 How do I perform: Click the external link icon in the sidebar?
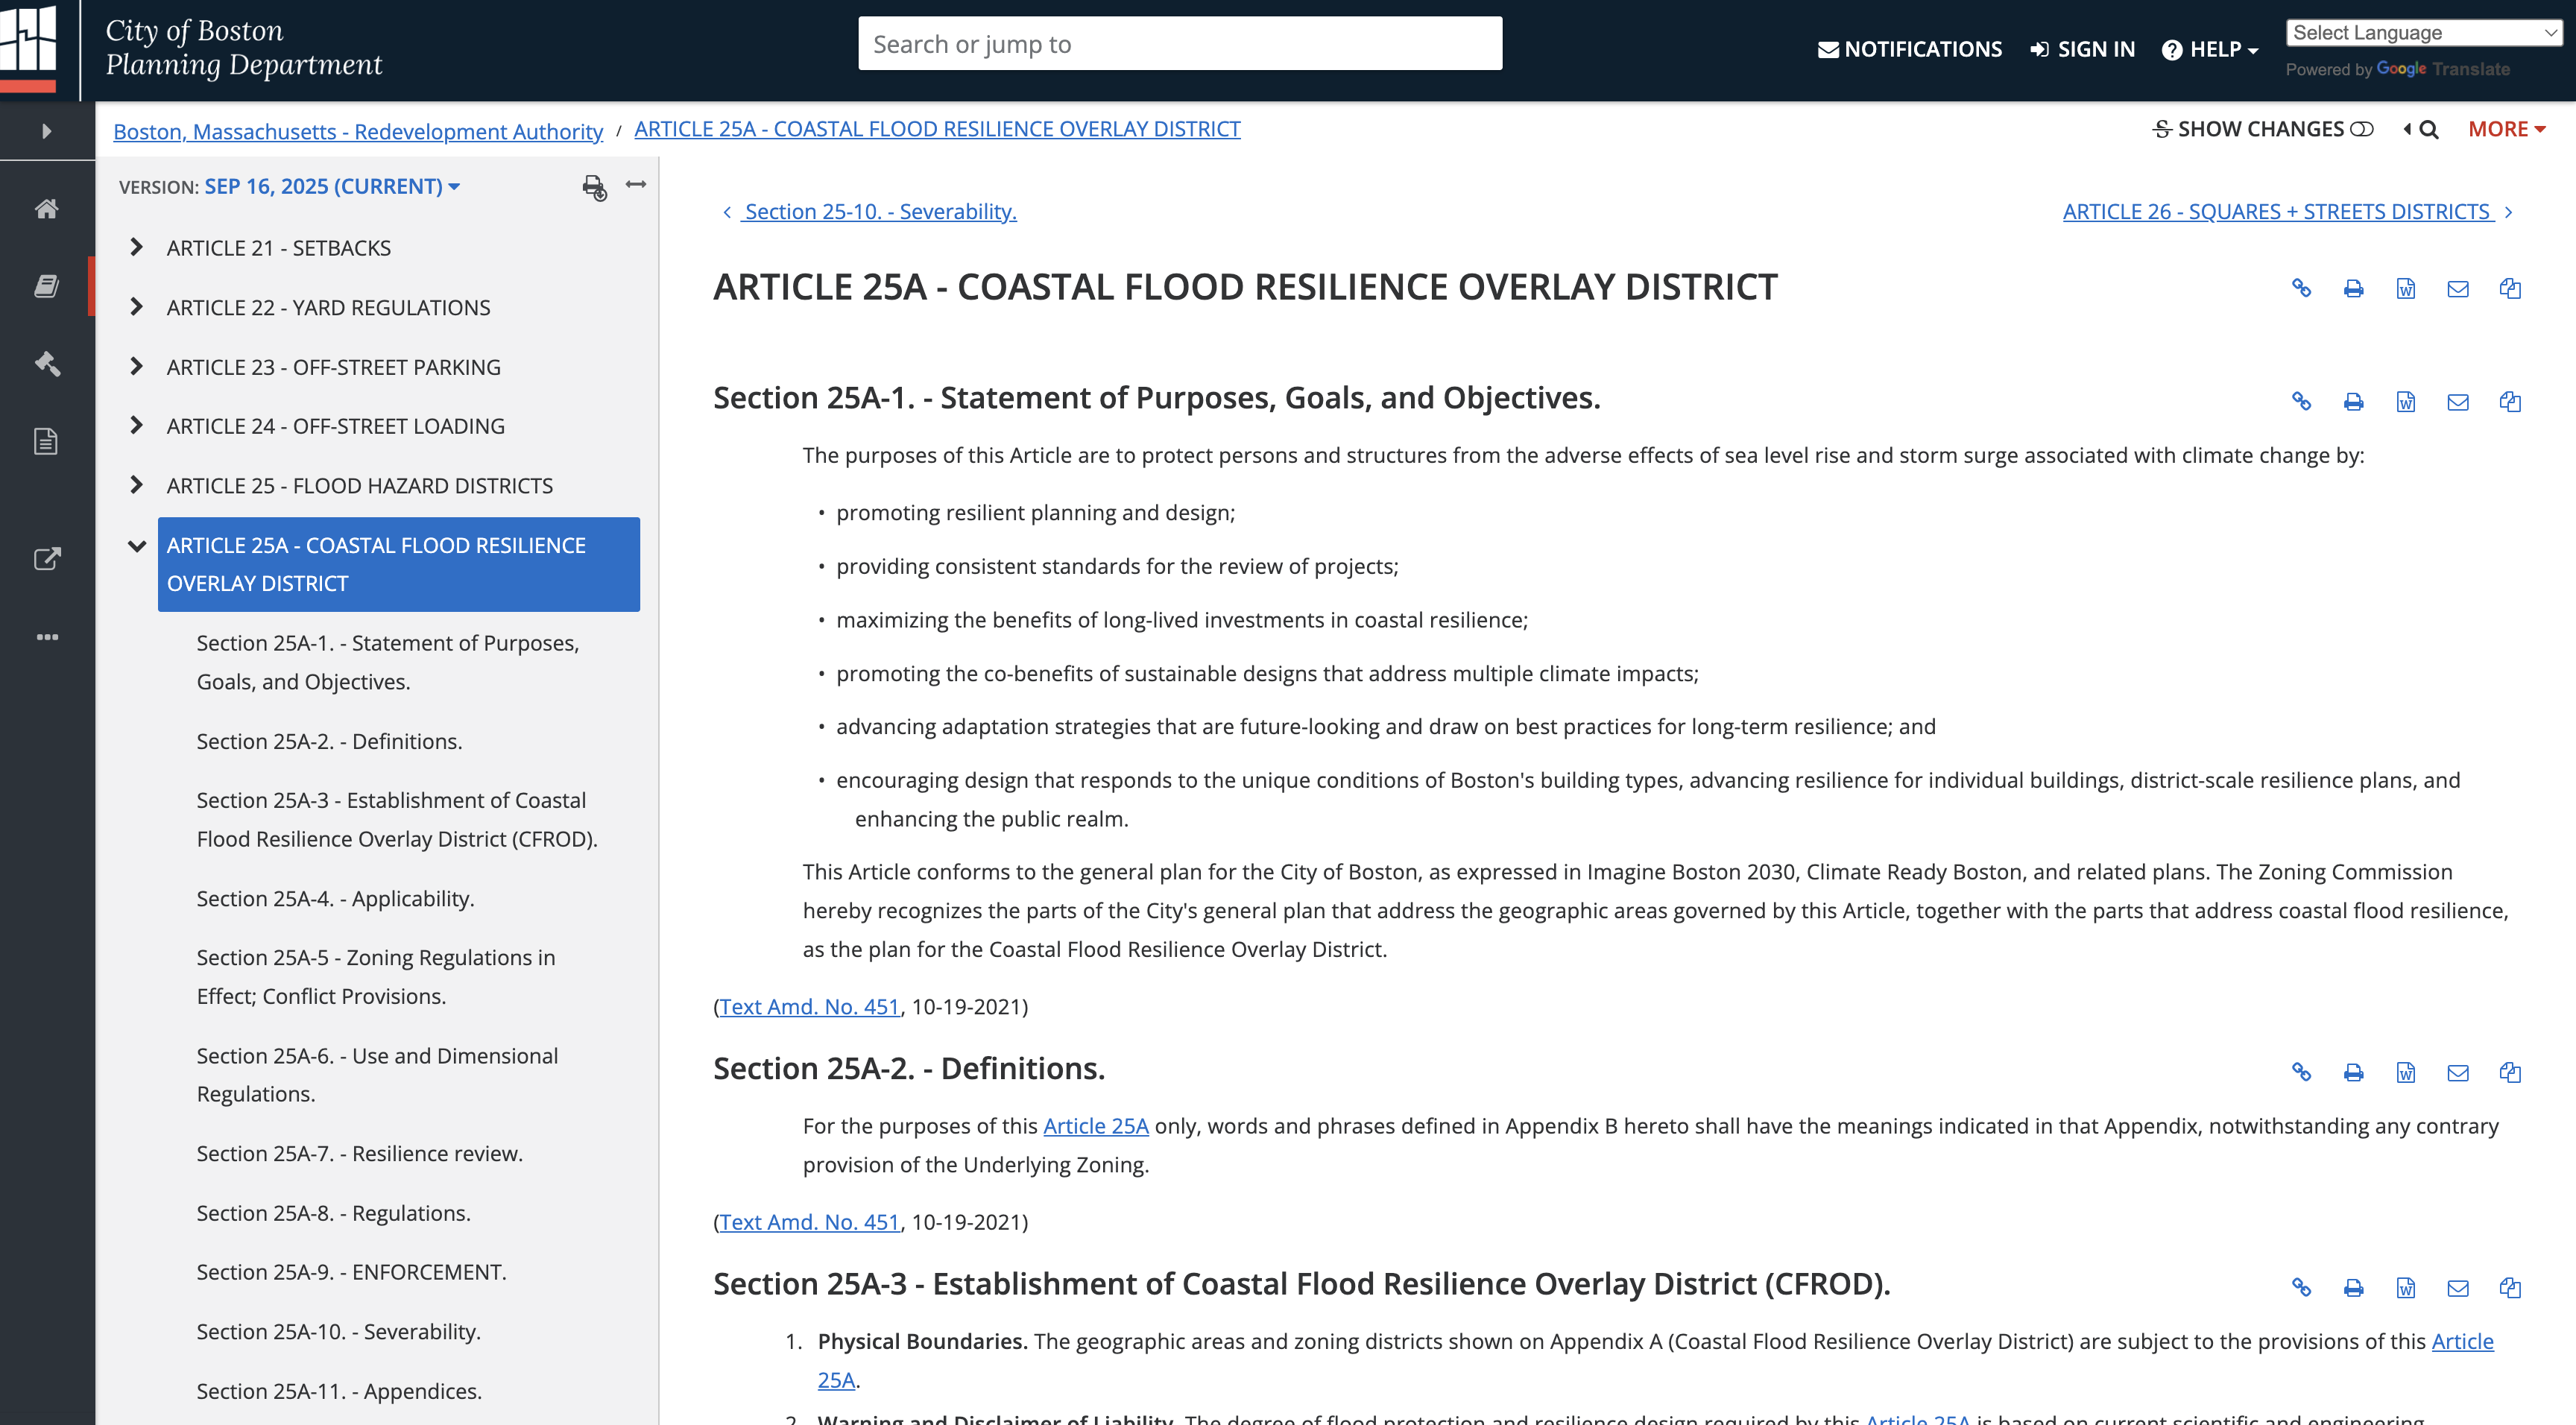tap(47, 560)
